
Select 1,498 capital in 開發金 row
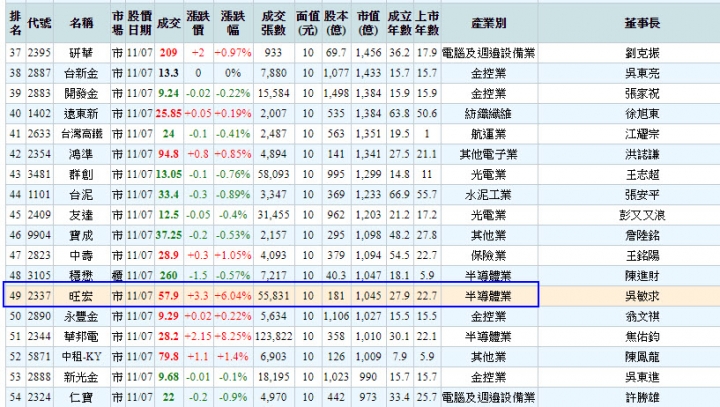(336, 93)
